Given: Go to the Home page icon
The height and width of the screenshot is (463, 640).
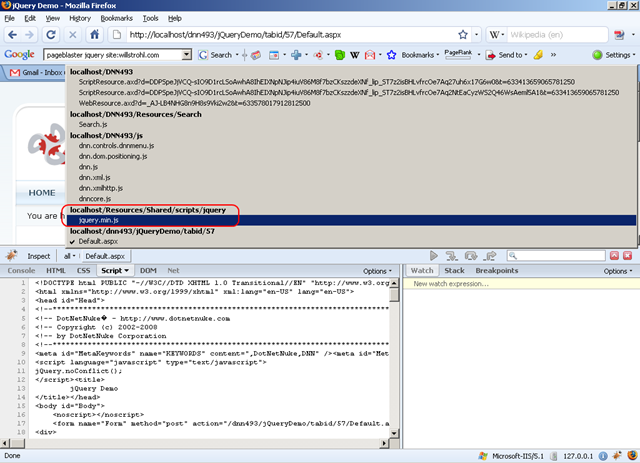Looking at the screenshot, I should (95, 35).
